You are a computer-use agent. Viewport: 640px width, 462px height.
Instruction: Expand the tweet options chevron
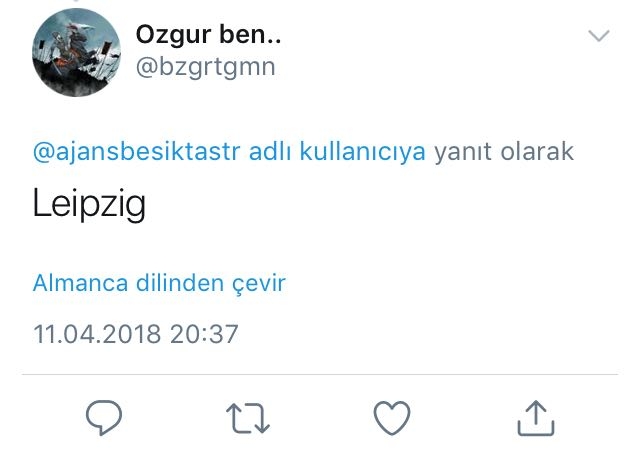599,36
